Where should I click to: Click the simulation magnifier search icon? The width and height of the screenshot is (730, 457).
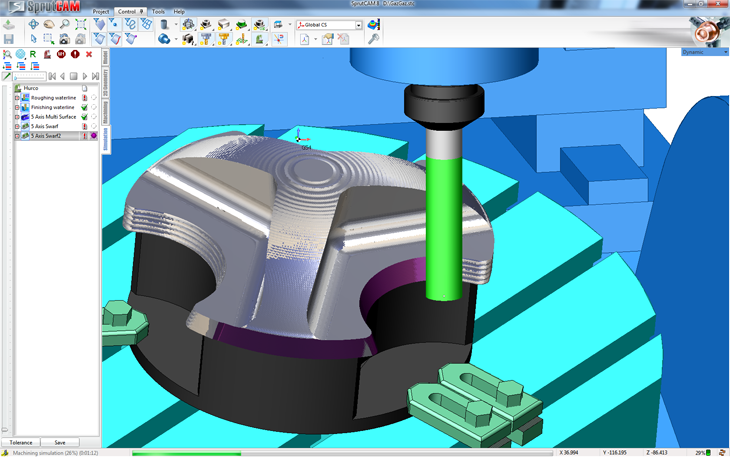(x=7, y=54)
